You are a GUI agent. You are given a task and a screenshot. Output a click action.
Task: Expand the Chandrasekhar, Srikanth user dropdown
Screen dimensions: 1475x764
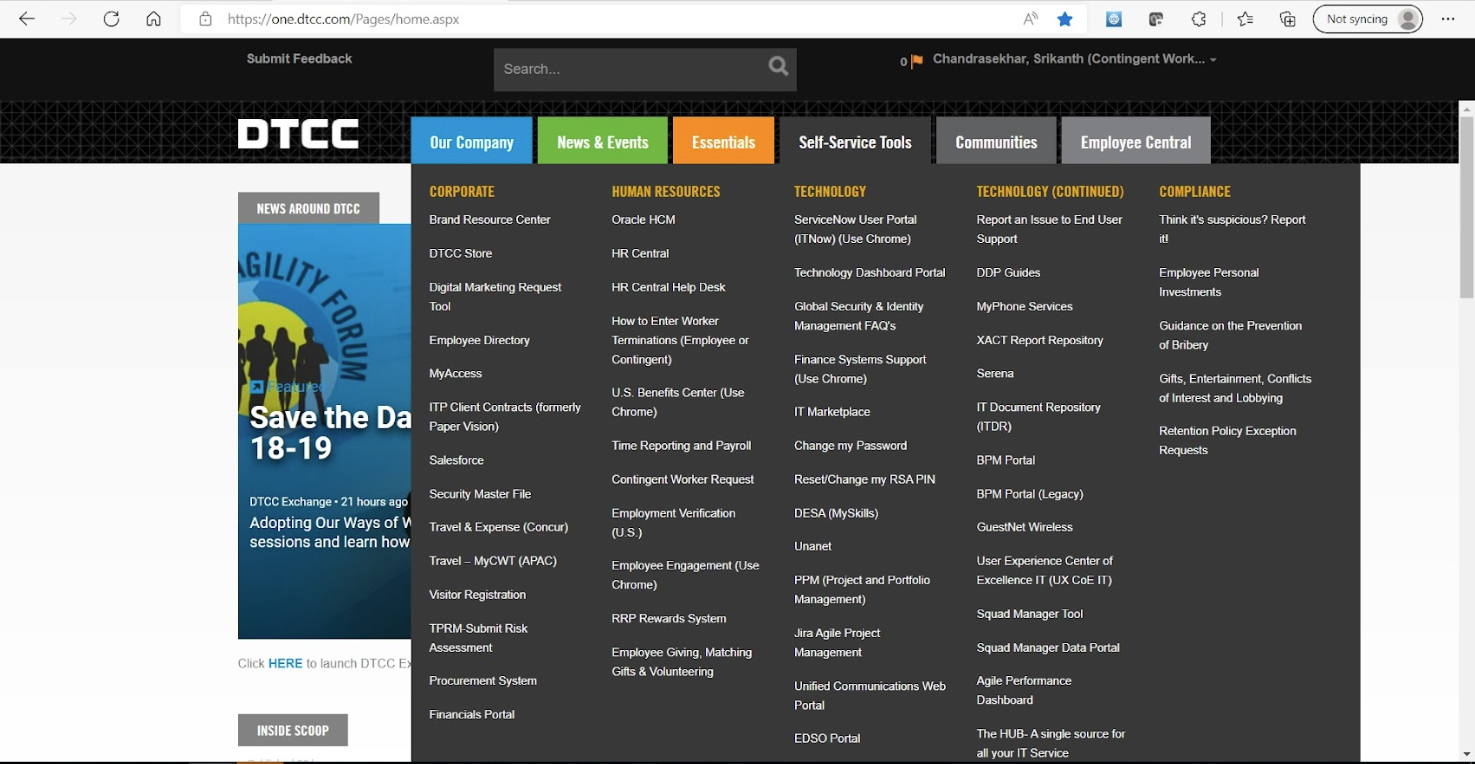(1075, 59)
